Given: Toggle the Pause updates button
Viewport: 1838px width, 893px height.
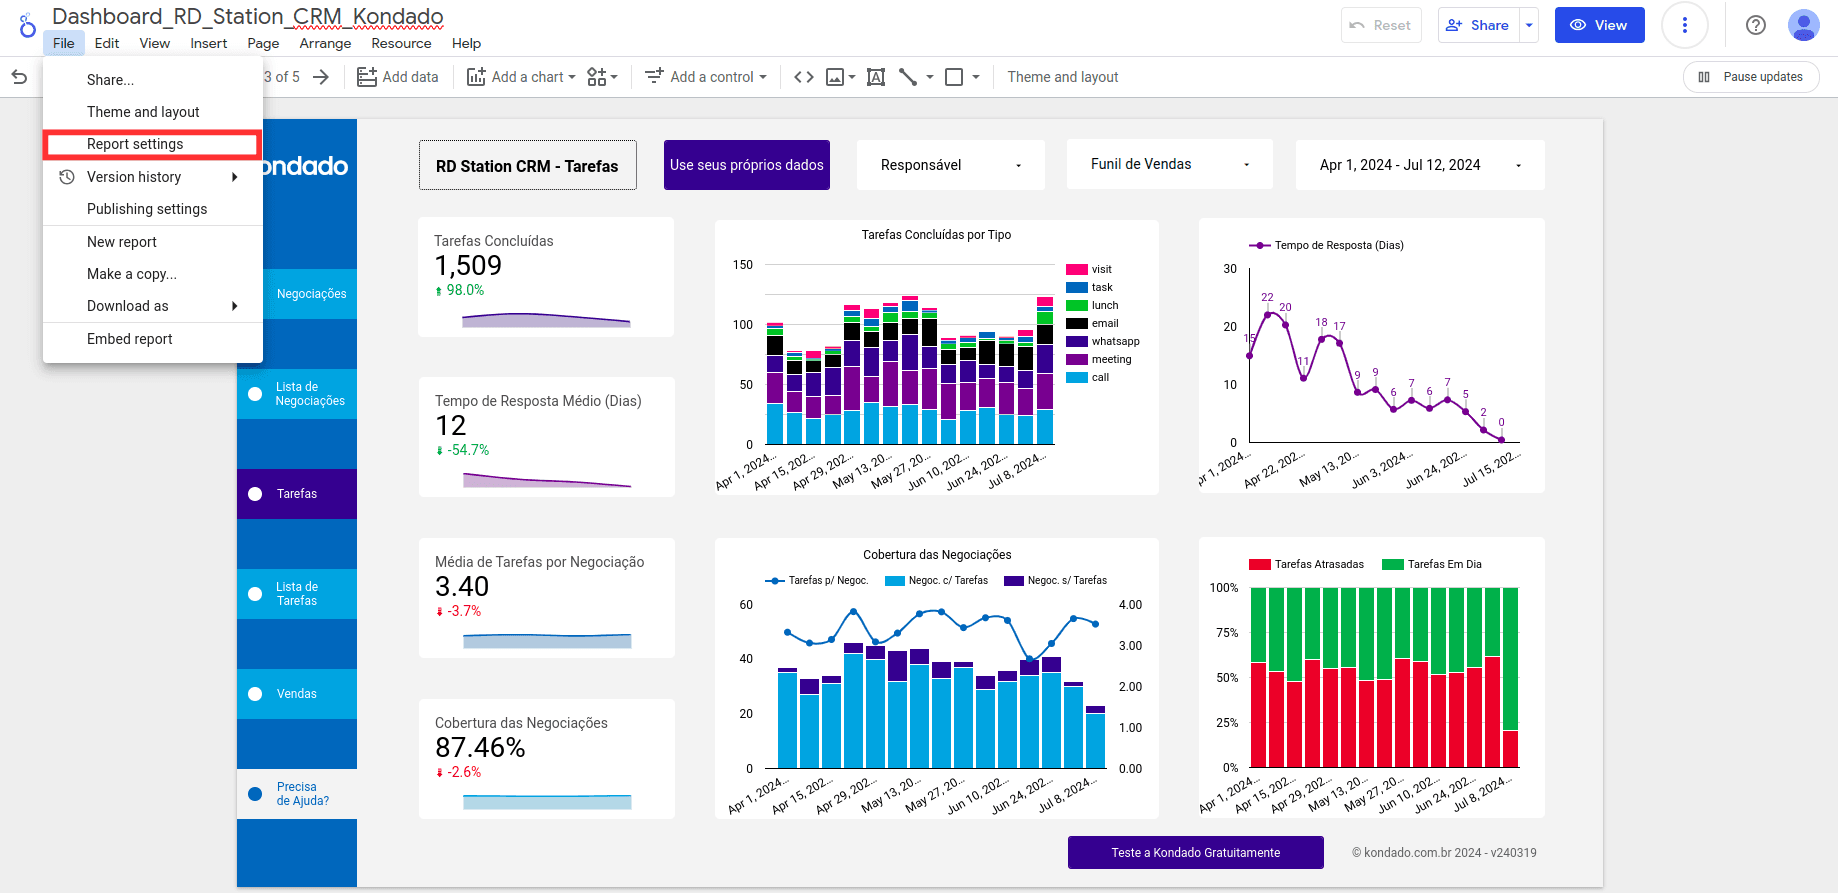Looking at the screenshot, I should (1751, 77).
